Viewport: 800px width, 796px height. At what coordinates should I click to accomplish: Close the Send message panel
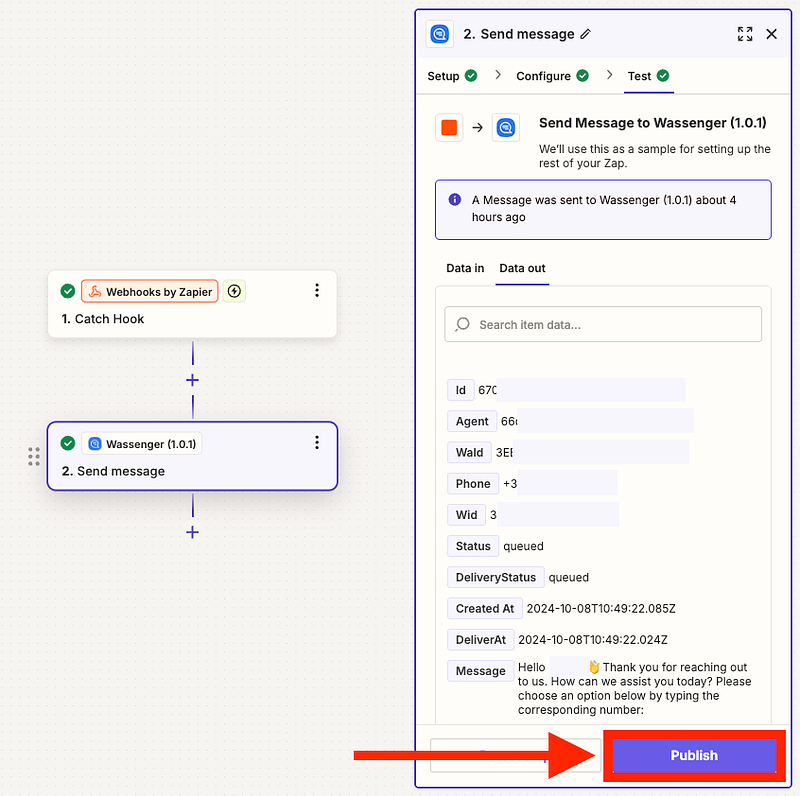tap(771, 34)
